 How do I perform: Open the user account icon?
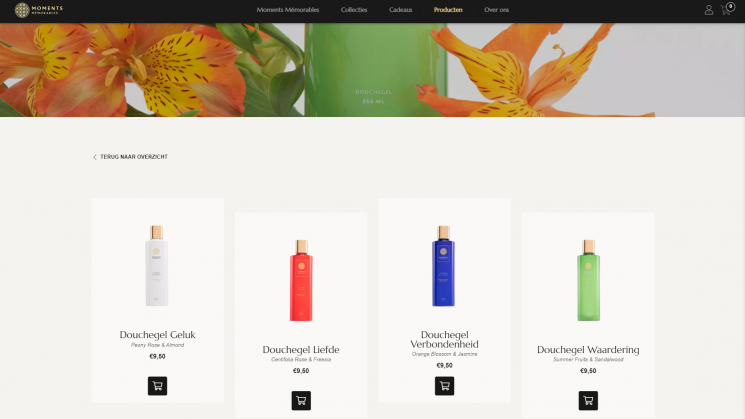[708, 10]
